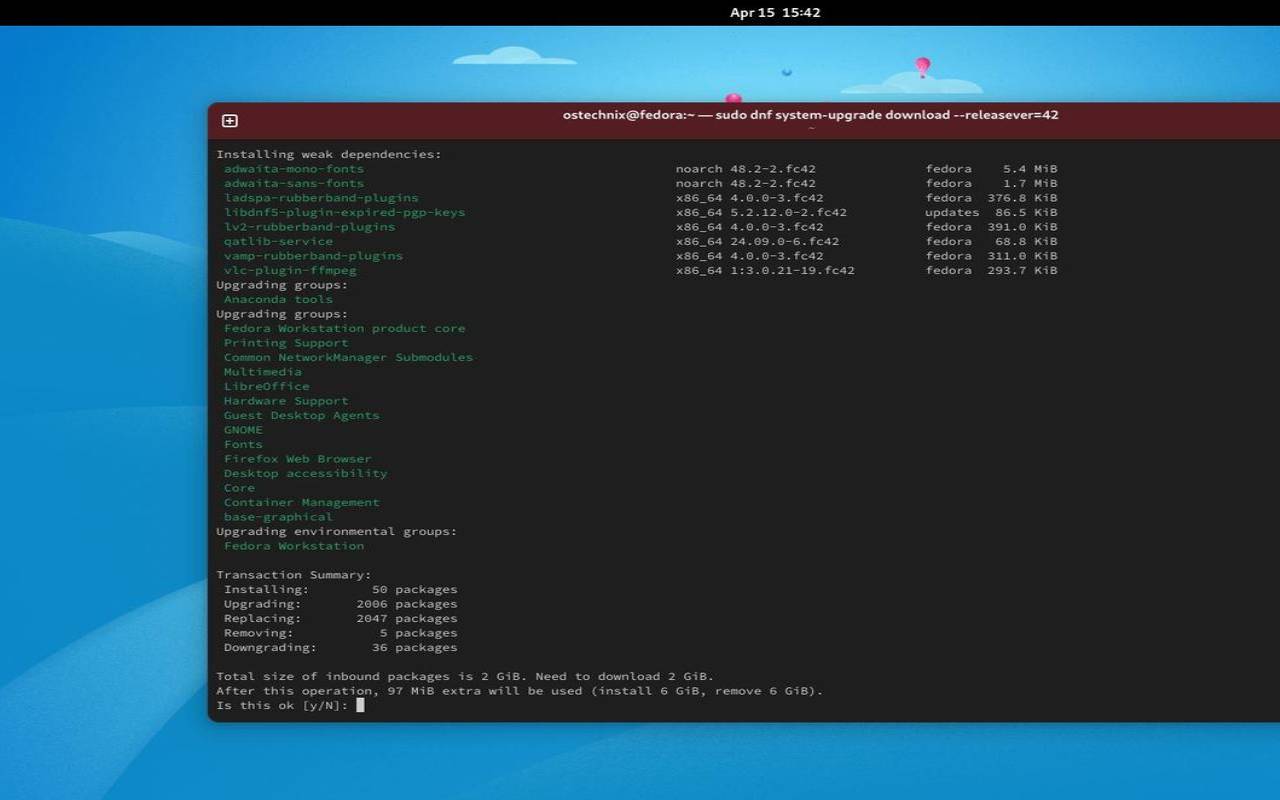The image size is (1280, 800).
Task: Select the adwaita-sans-fonts package name
Action: (294, 183)
